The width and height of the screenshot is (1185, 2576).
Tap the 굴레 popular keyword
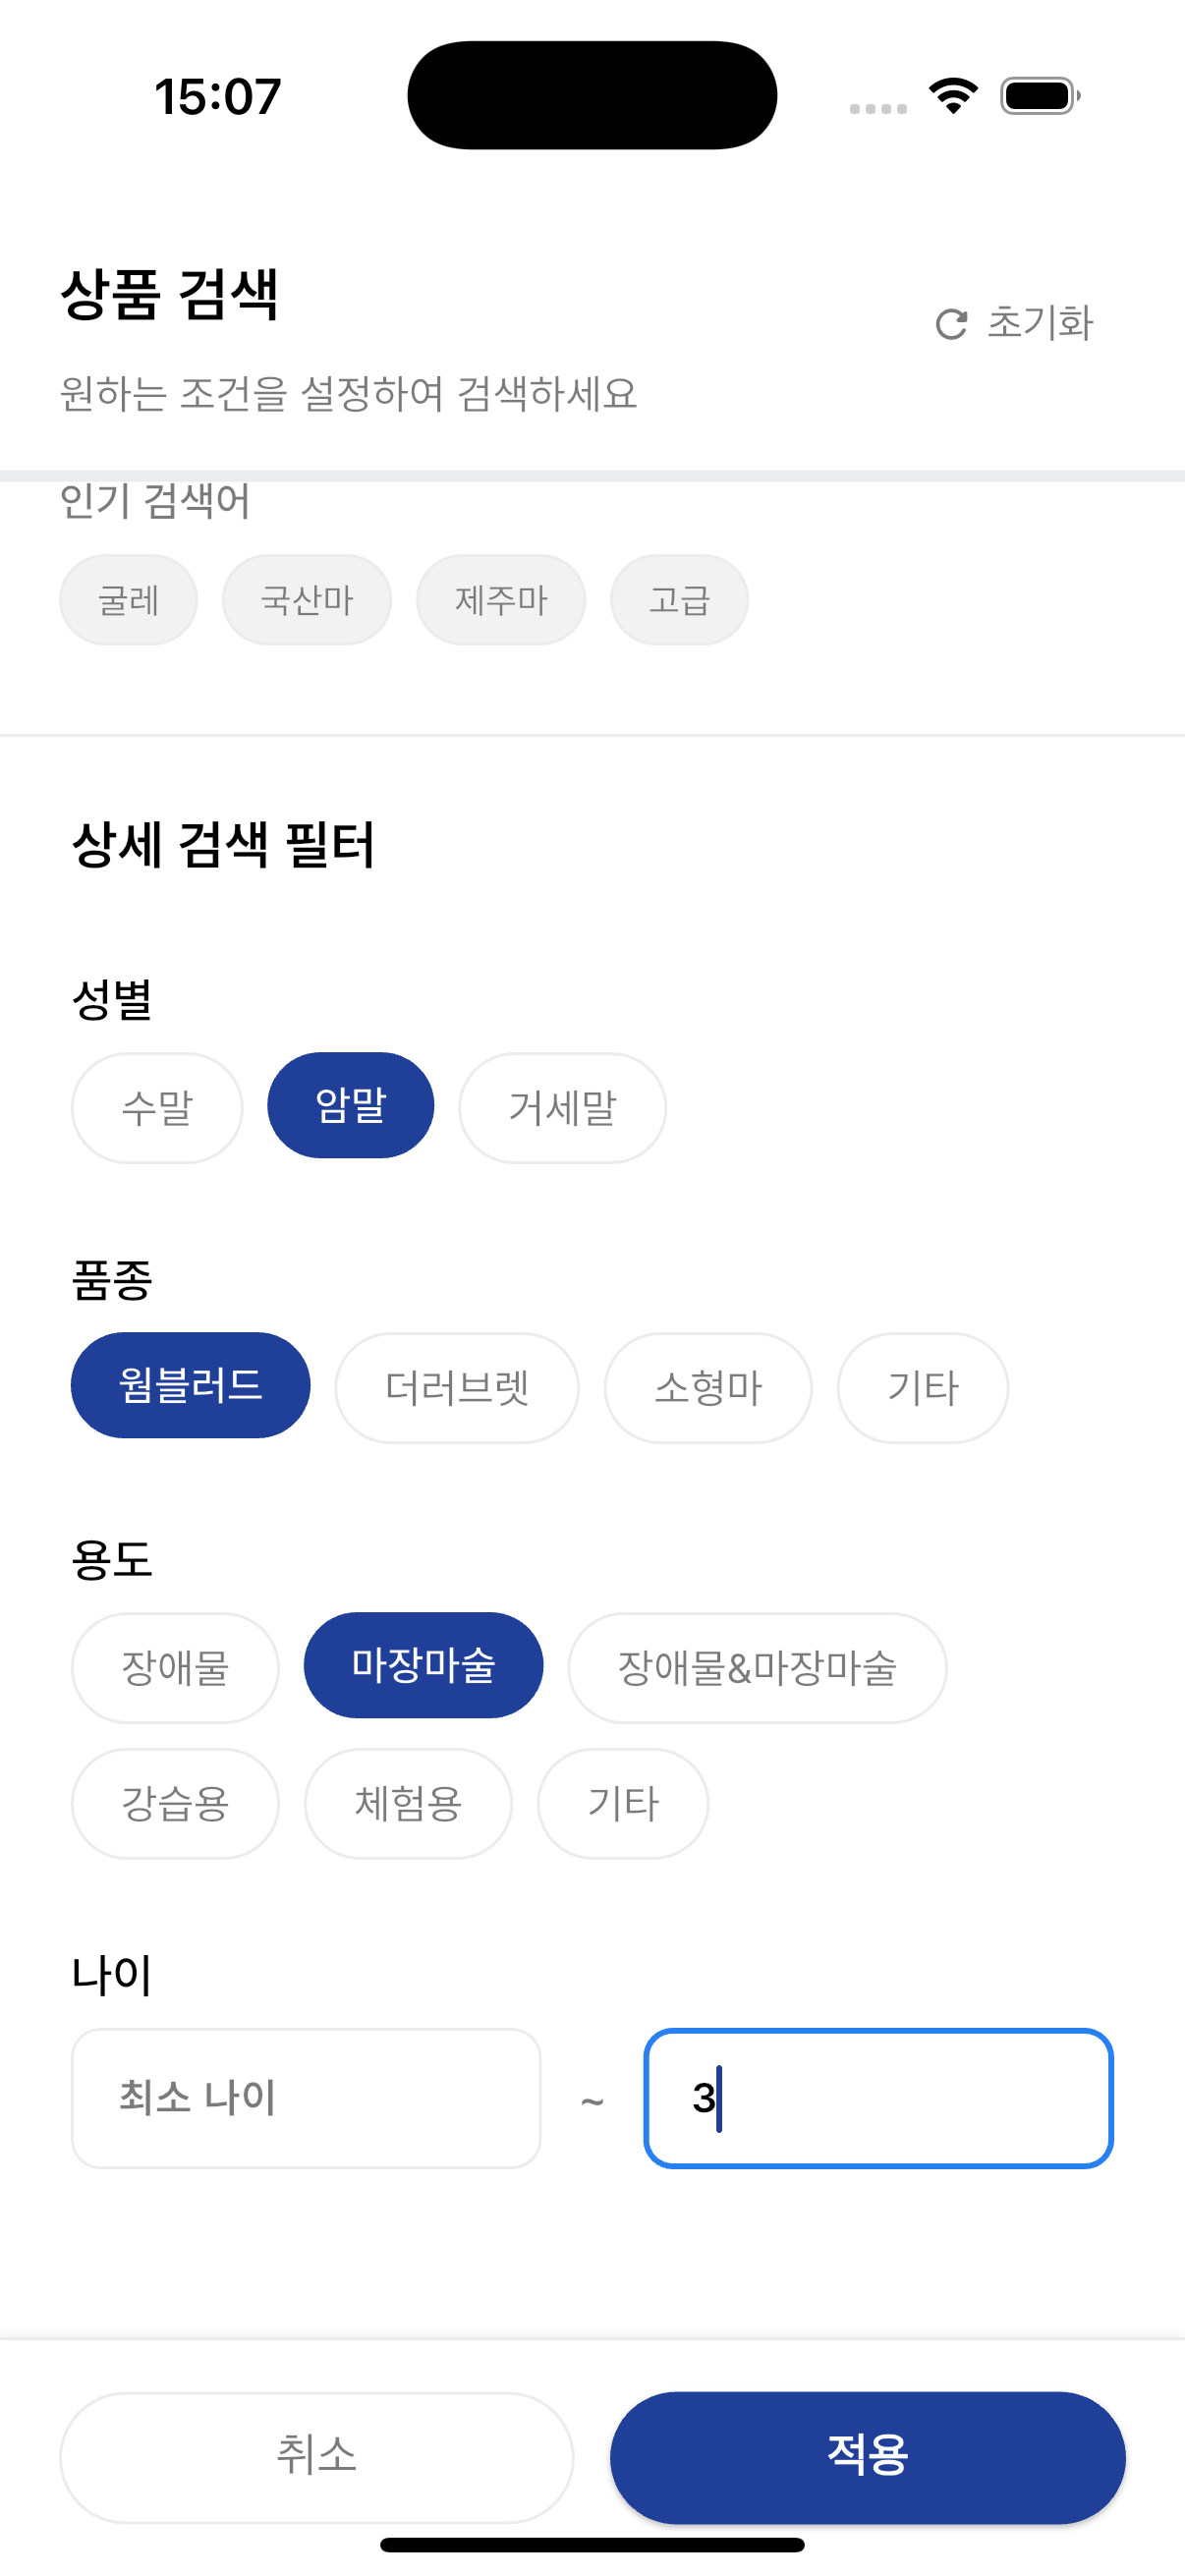[128, 600]
